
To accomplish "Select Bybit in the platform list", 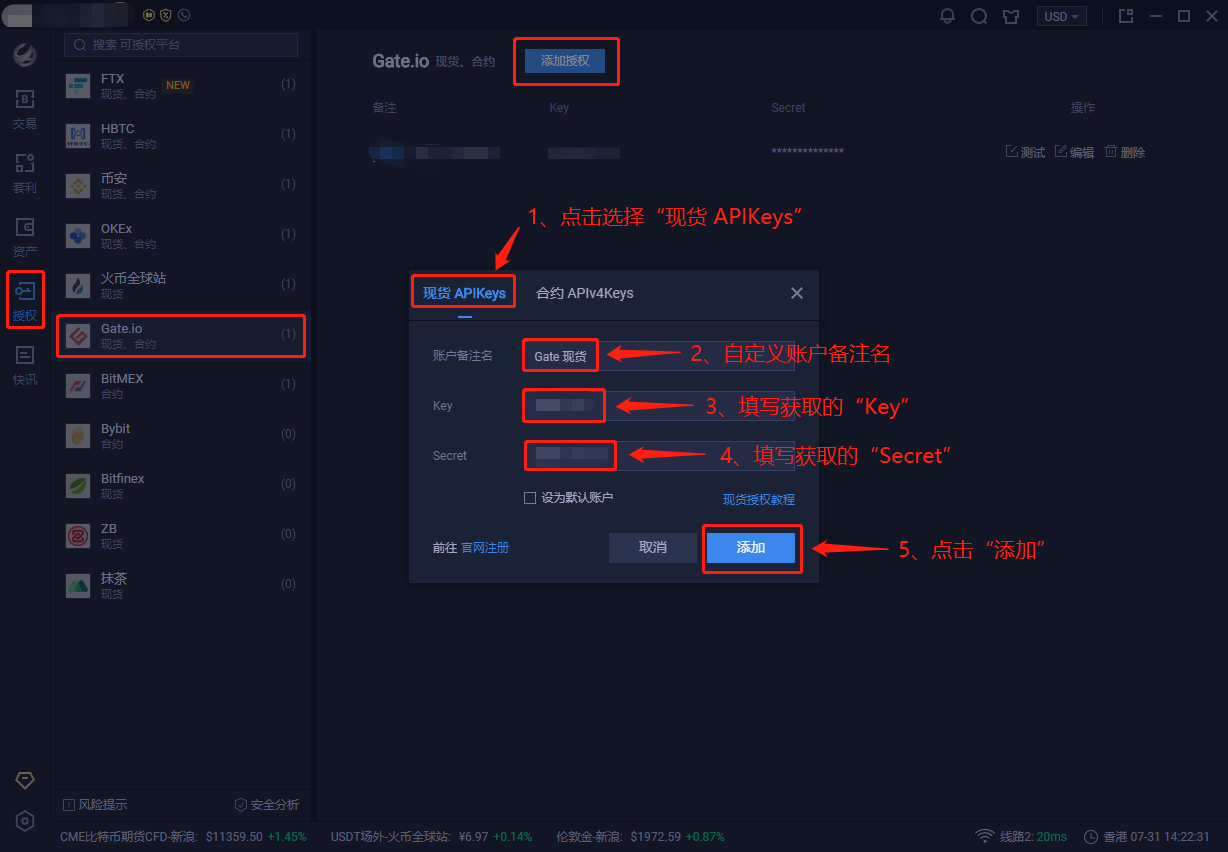I will point(181,436).
